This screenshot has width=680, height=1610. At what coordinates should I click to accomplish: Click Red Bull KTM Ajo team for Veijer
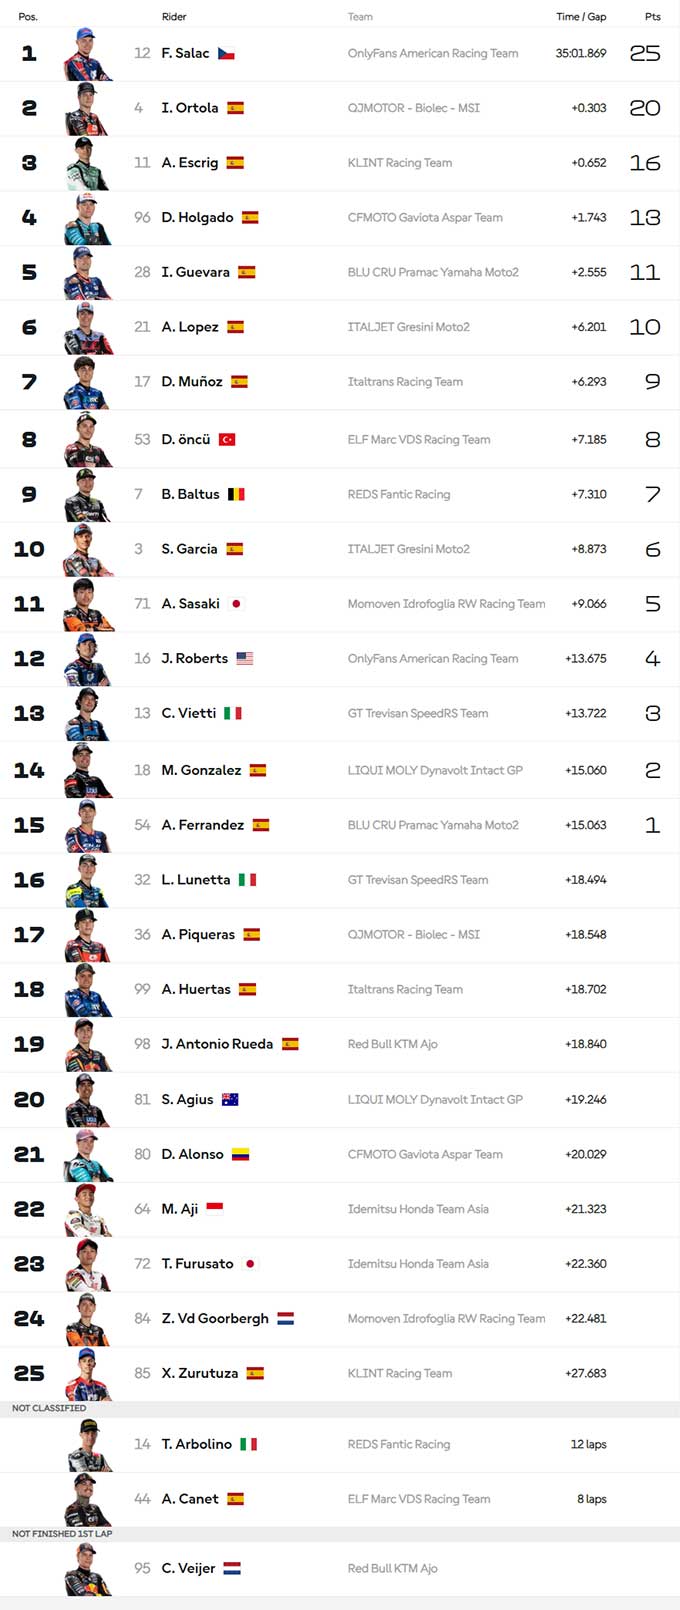(x=393, y=1569)
